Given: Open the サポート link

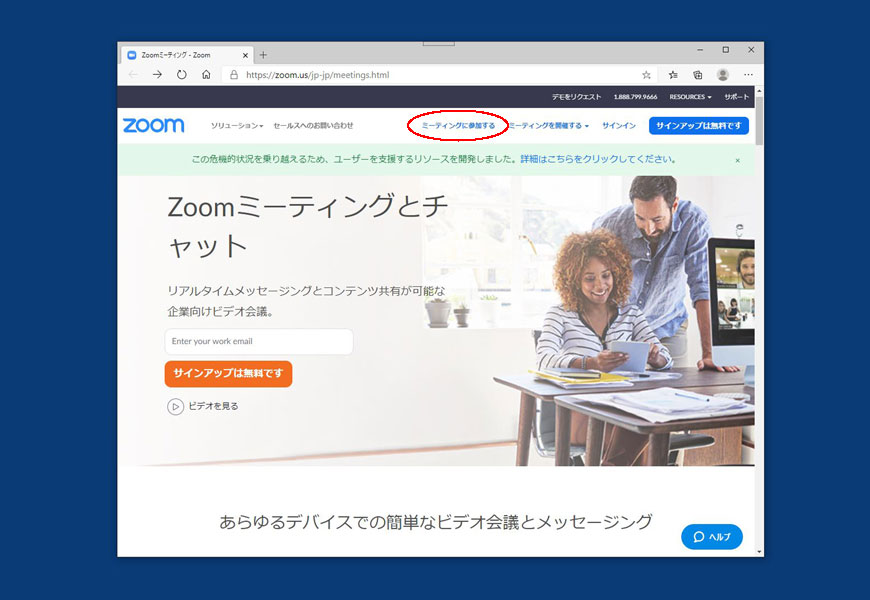Looking at the screenshot, I should coord(737,97).
